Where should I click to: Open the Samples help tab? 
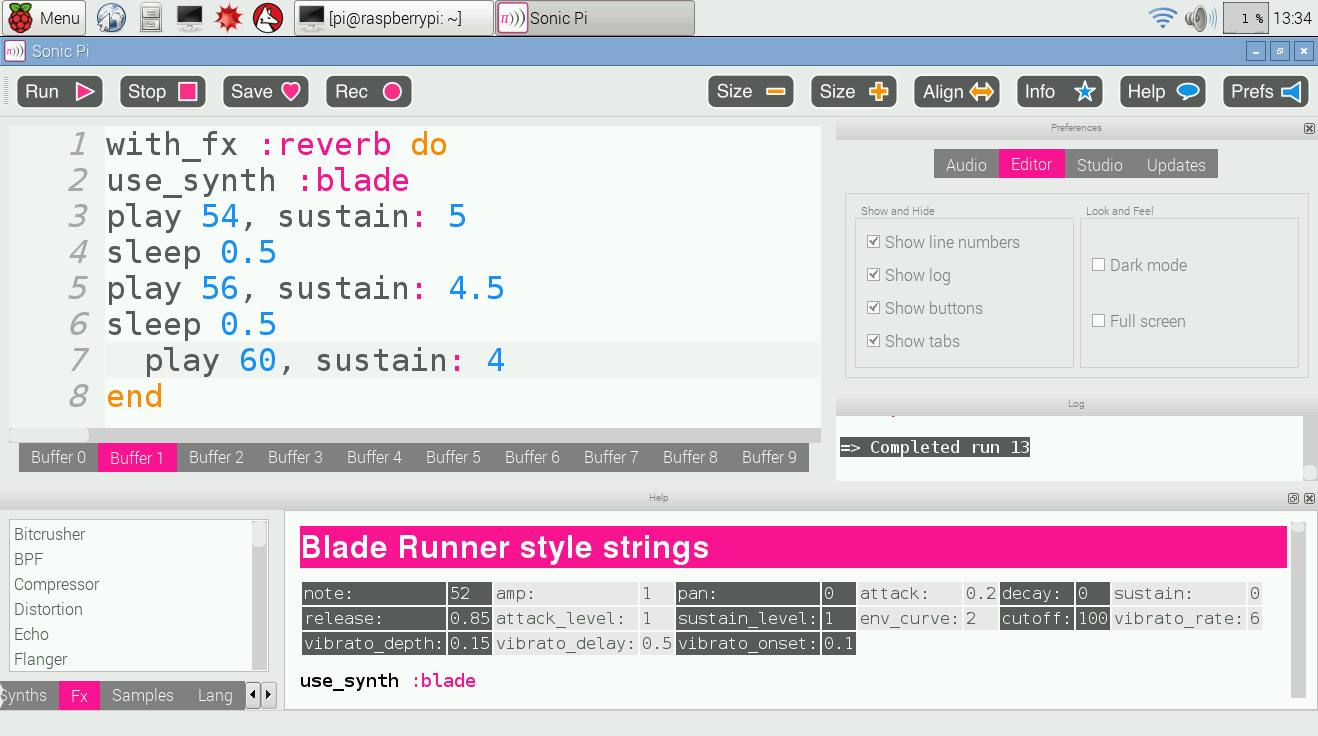[x=142, y=695]
